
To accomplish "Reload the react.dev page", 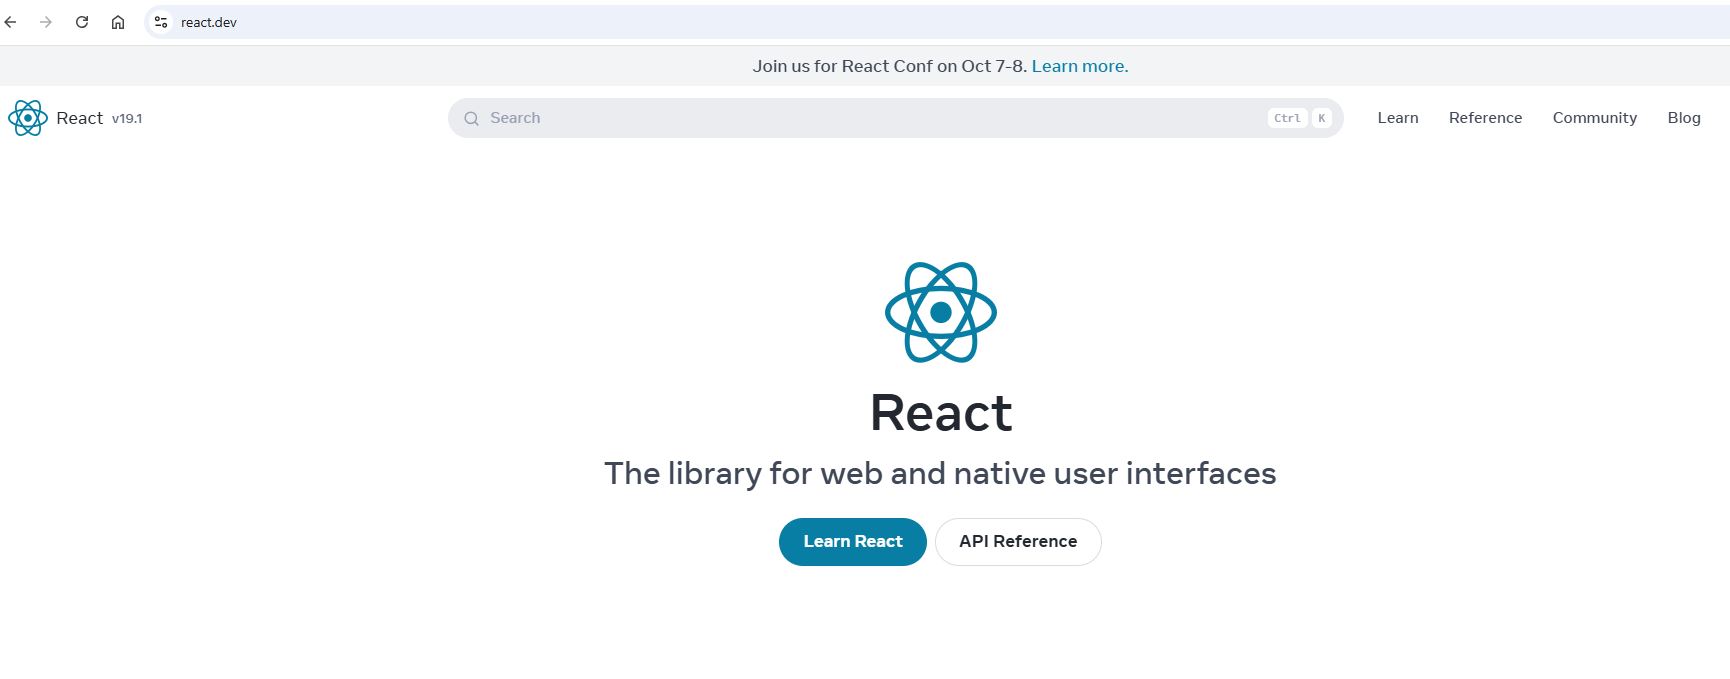I will pyautogui.click(x=82, y=22).
